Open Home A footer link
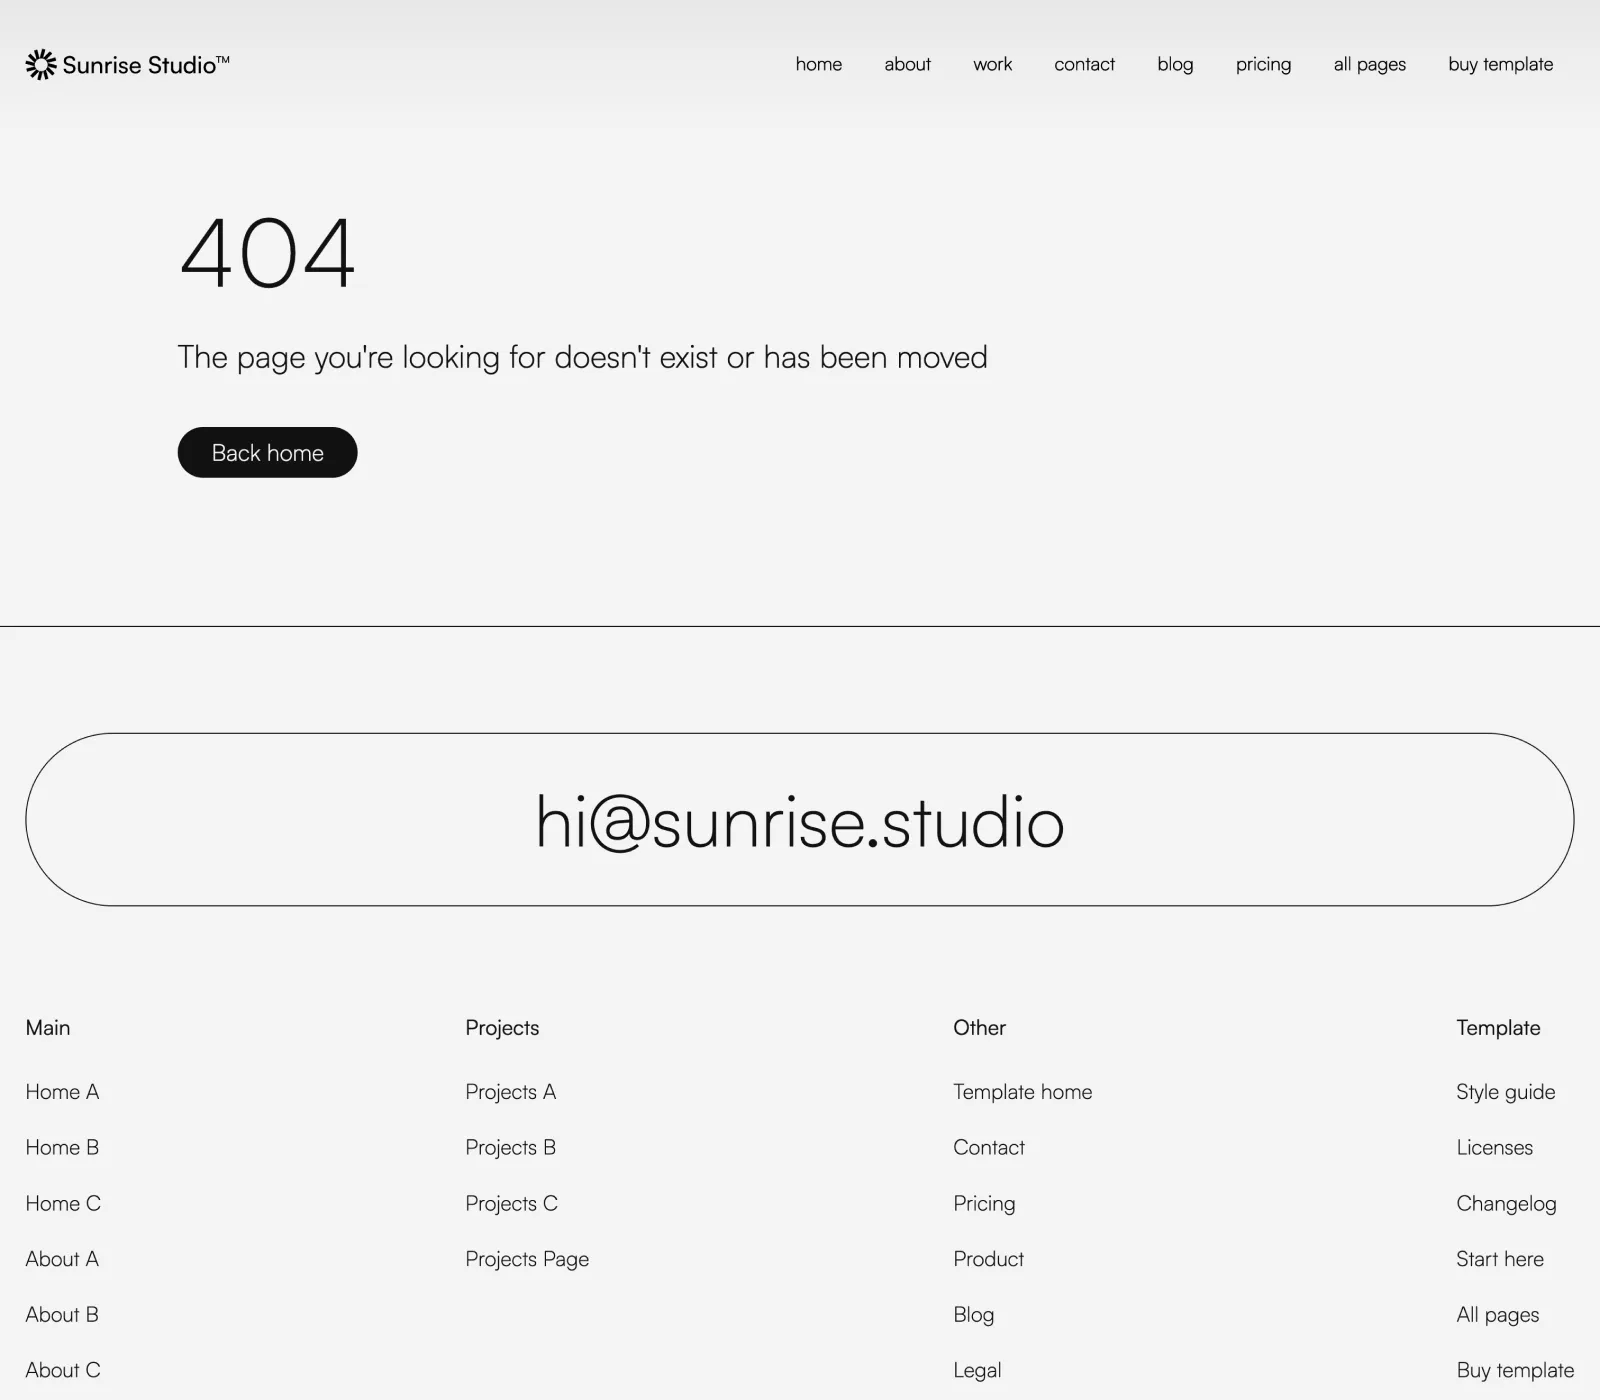Image resolution: width=1600 pixels, height=1400 pixels. point(62,1092)
